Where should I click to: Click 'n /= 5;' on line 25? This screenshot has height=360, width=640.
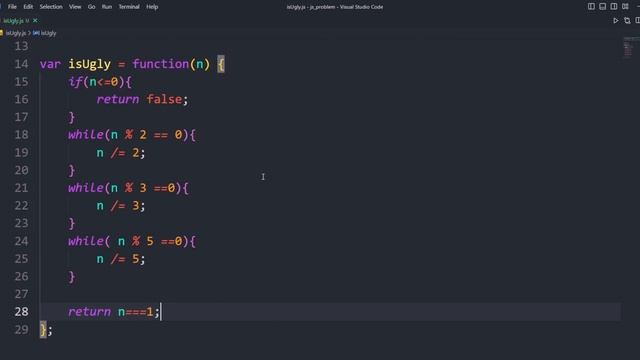click(x=120, y=259)
